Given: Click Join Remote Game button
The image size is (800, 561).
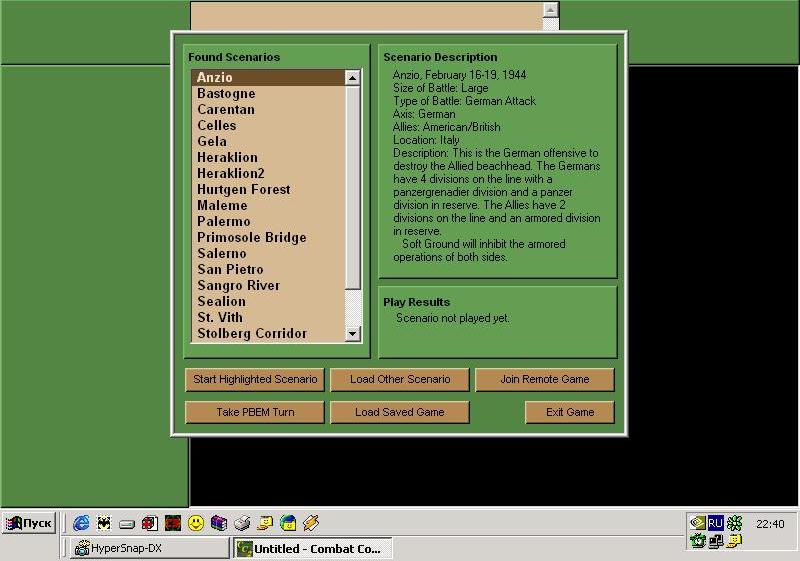Looking at the screenshot, I should coord(544,379).
